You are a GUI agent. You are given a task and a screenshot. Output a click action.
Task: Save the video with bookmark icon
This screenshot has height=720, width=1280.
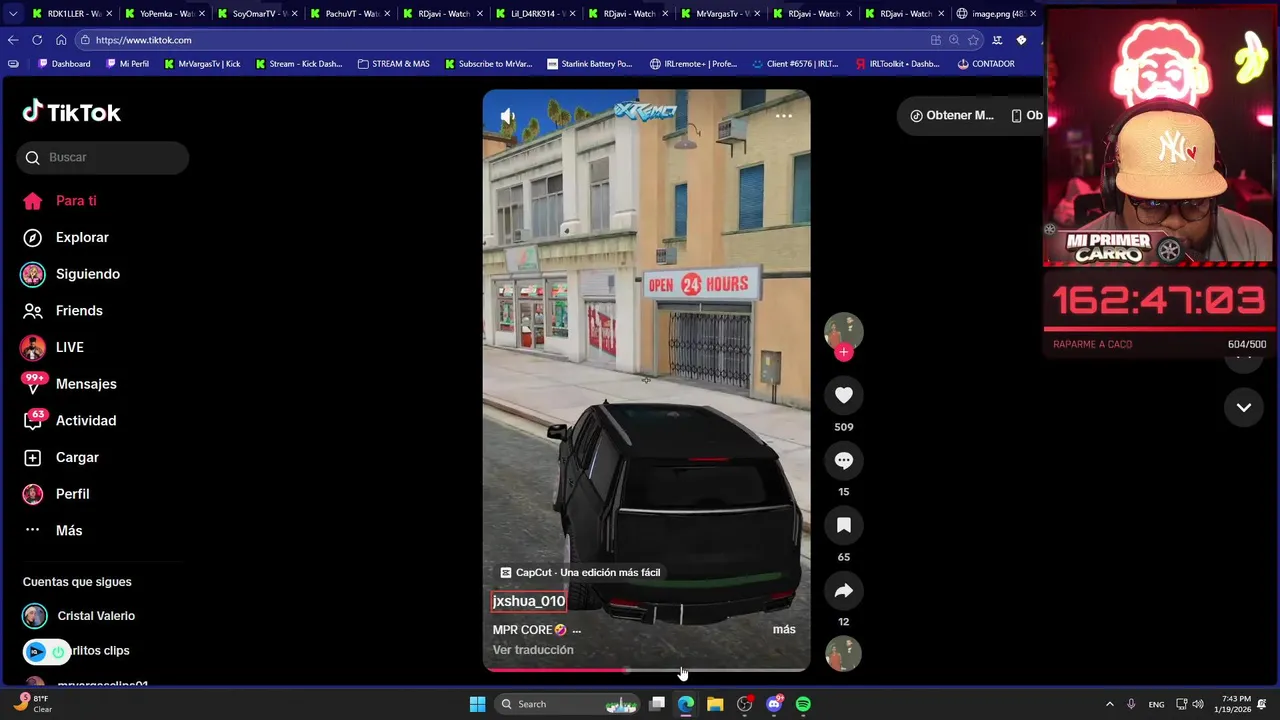(844, 526)
